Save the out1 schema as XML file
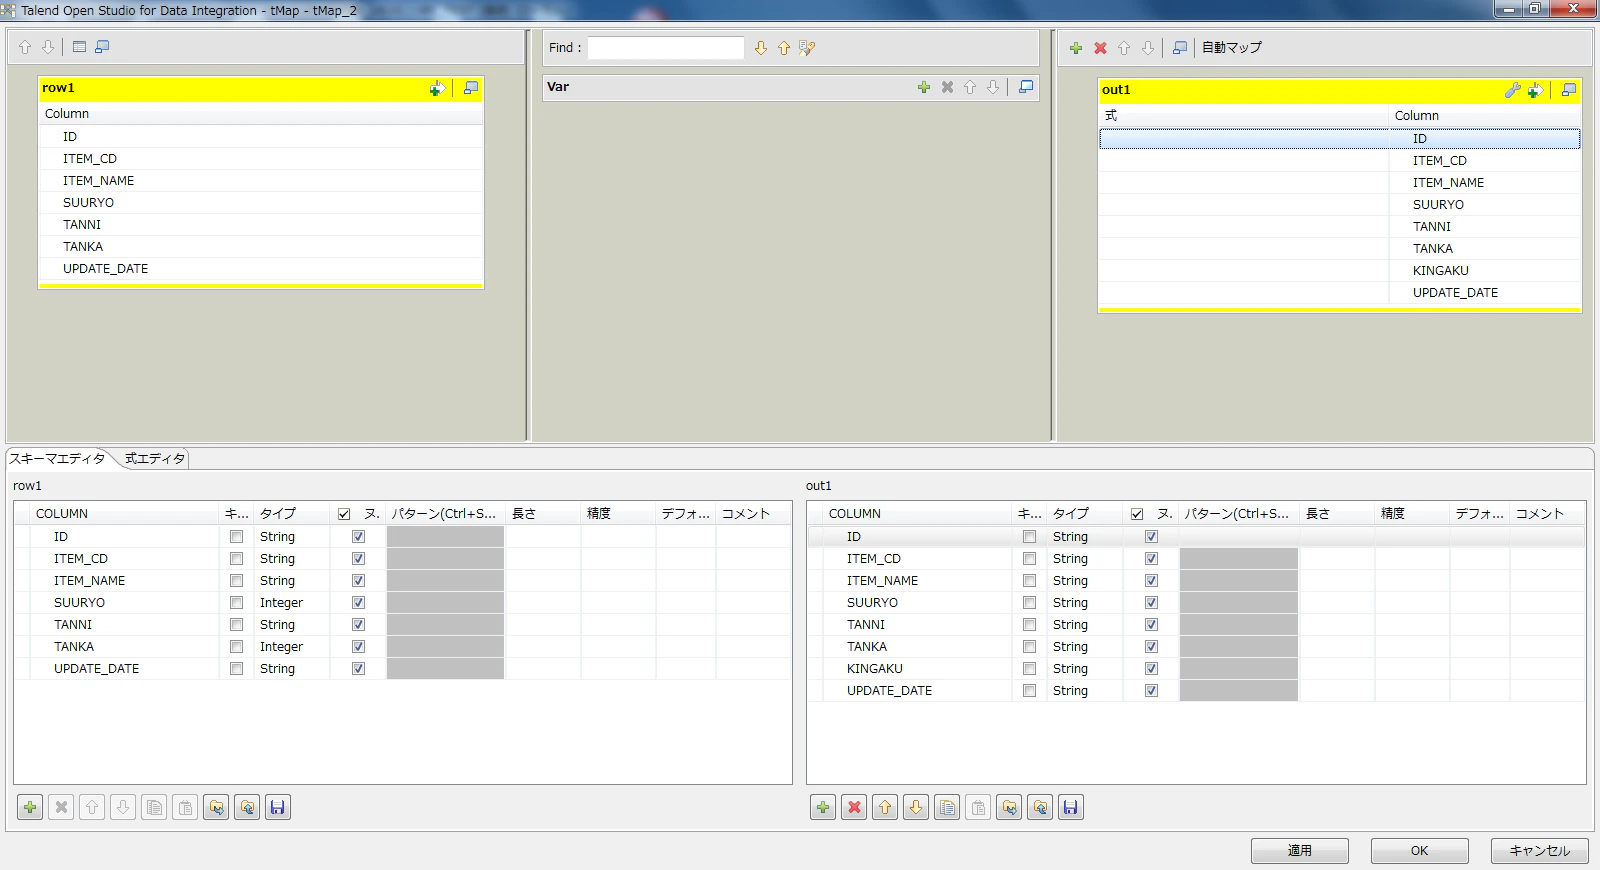Viewport: 1600px width, 870px height. click(x=1071, y=807)
